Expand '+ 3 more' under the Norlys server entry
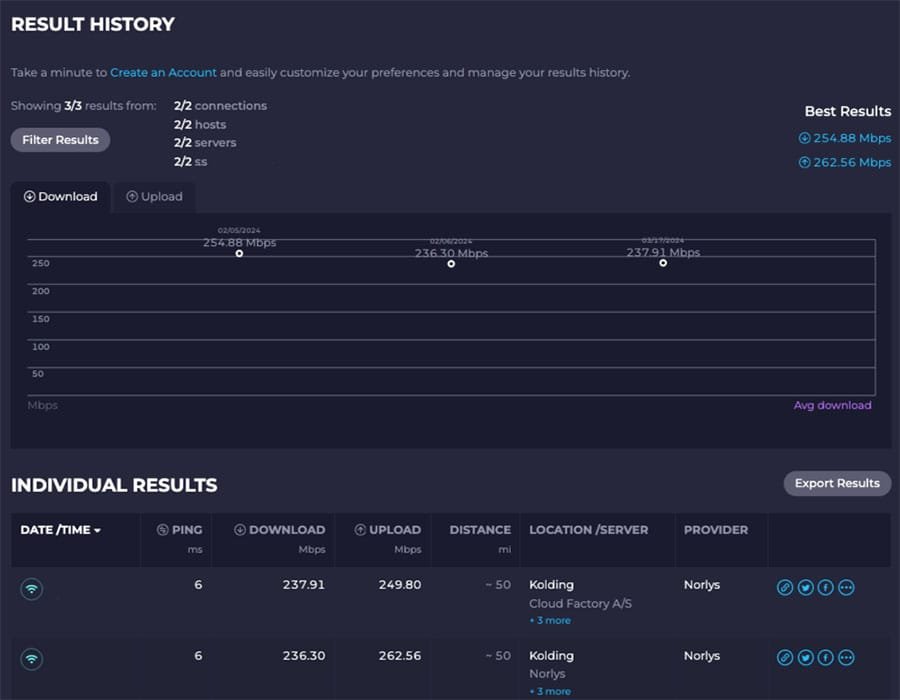The width and height of the screenshot is (900, 700). click(x=549, y=690)
